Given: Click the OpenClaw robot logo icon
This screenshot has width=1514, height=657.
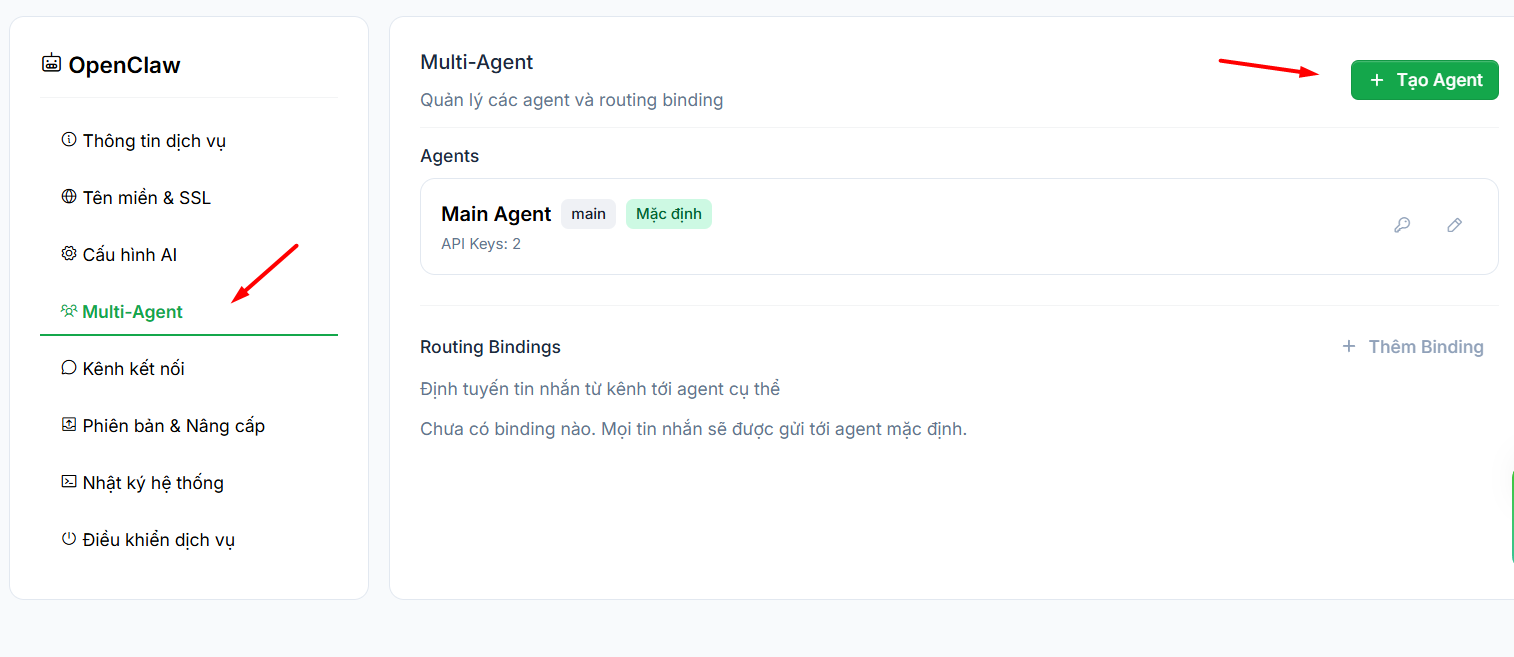Looking at the screenshot, I should [50, 64].
